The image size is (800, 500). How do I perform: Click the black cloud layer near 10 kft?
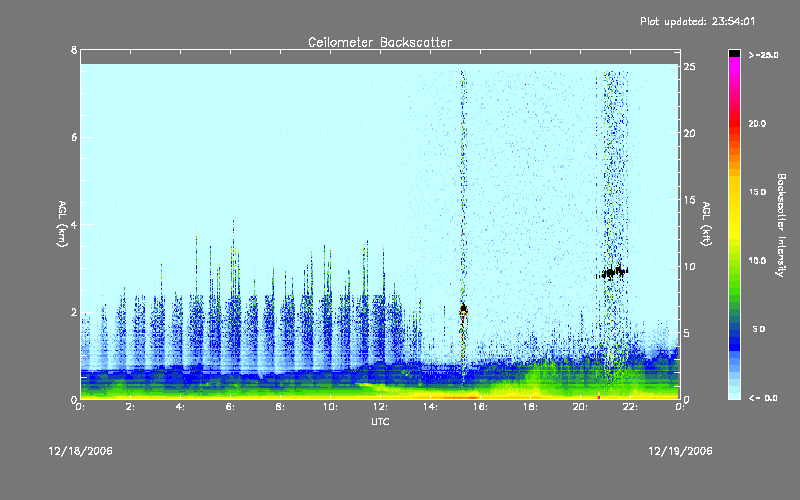pyautogui.click(x=612, y=272)
